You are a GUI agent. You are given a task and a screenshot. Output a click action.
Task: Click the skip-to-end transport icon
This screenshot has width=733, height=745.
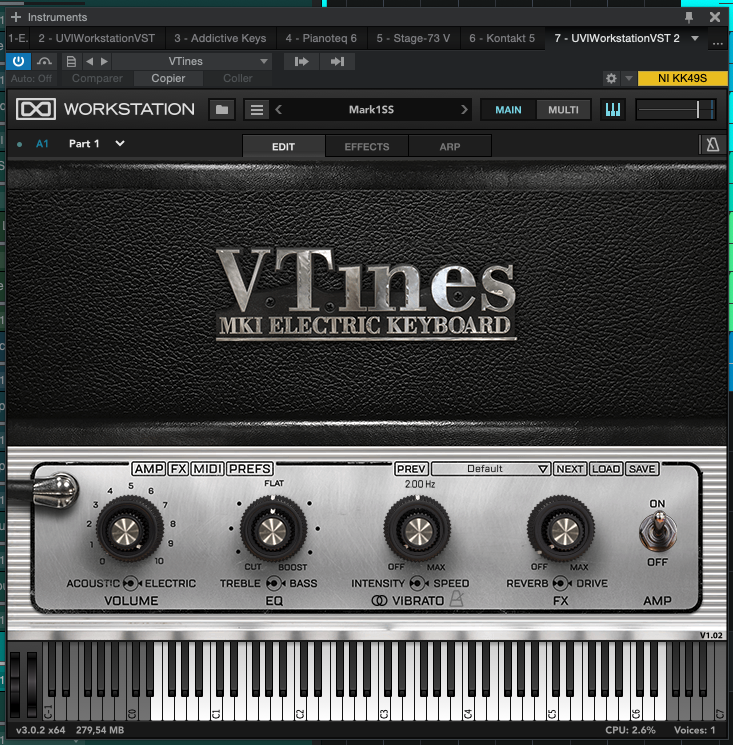point(337,61)
